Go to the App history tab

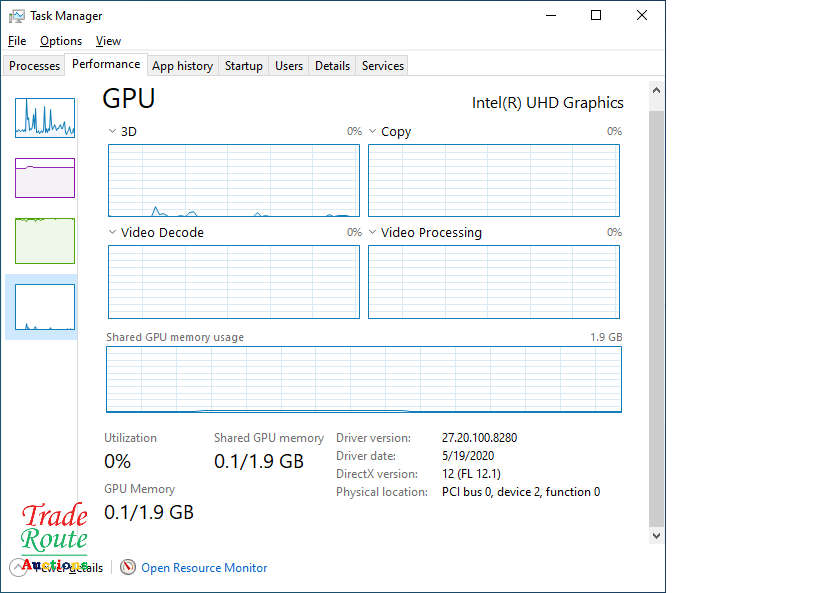[182, 66]
